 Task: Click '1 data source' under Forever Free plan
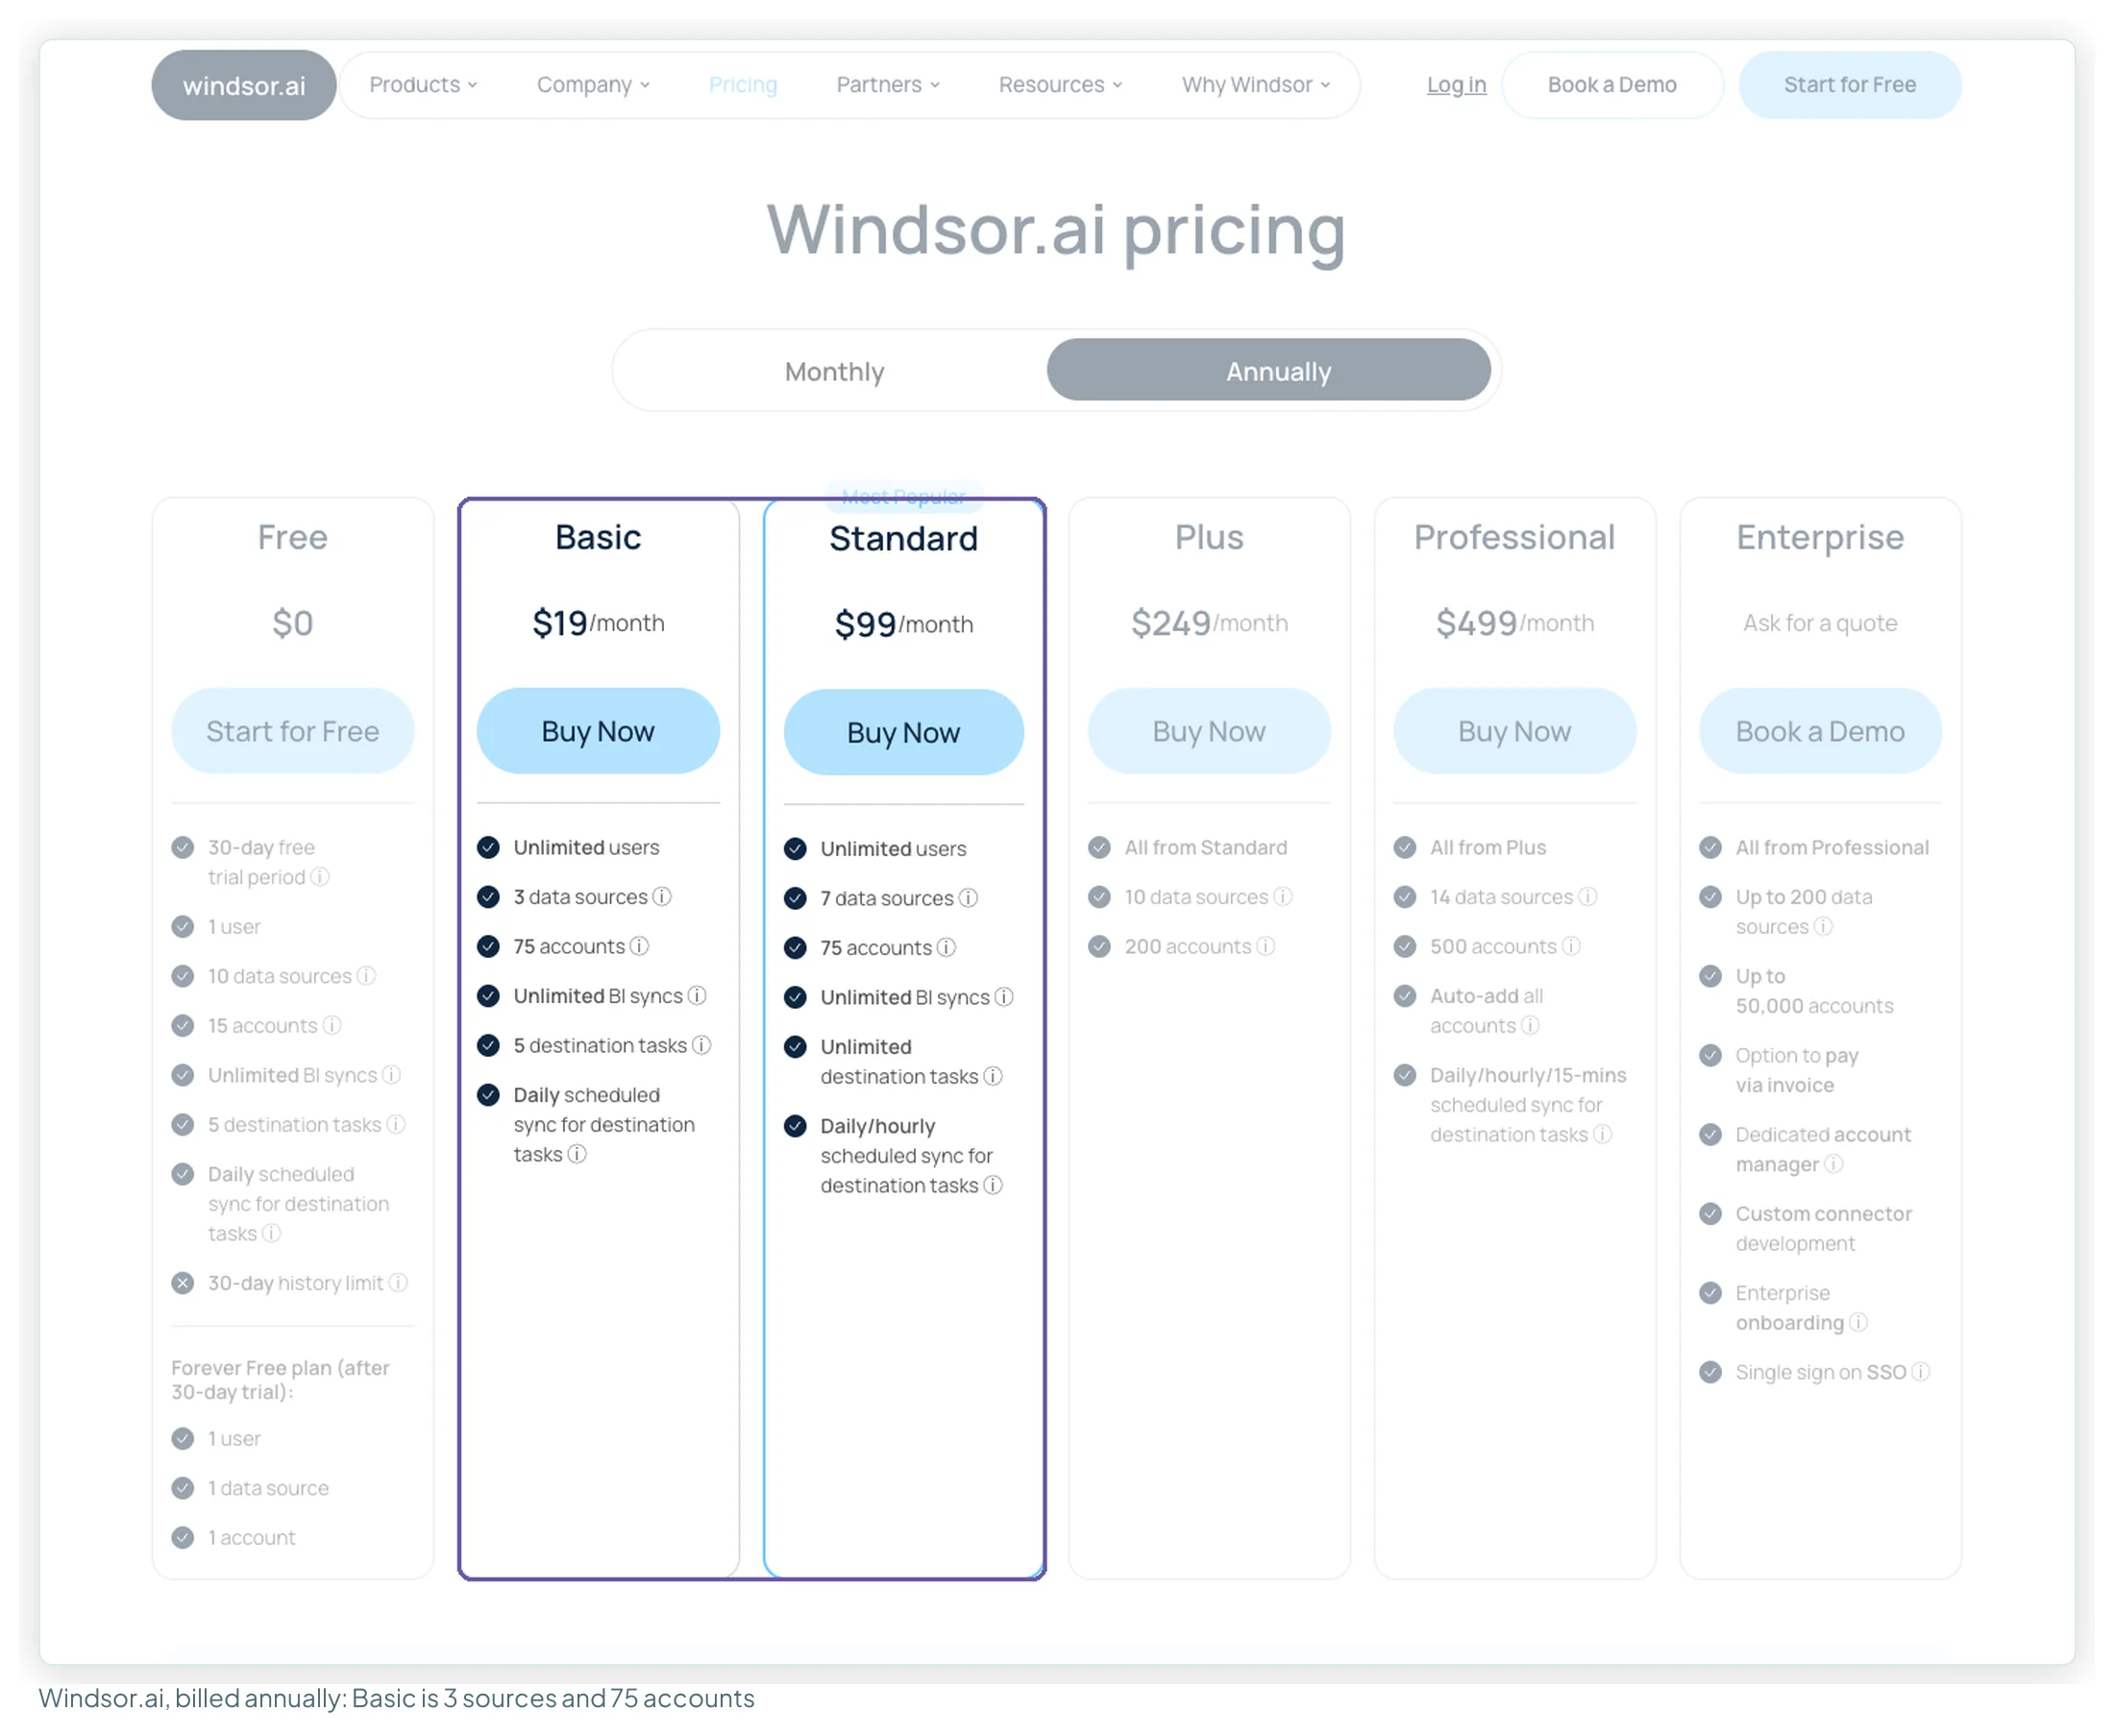(x=268, y=1488)
